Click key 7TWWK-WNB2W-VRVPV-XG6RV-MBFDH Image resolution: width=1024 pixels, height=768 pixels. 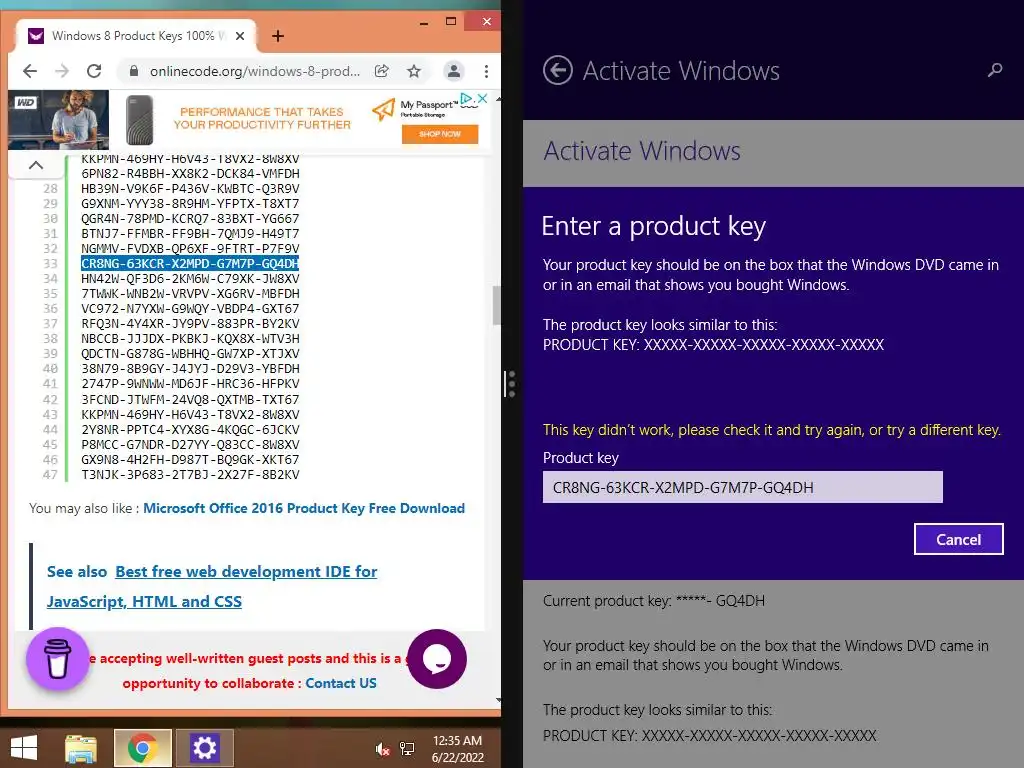pyautogui.click(x=190, y=294)
